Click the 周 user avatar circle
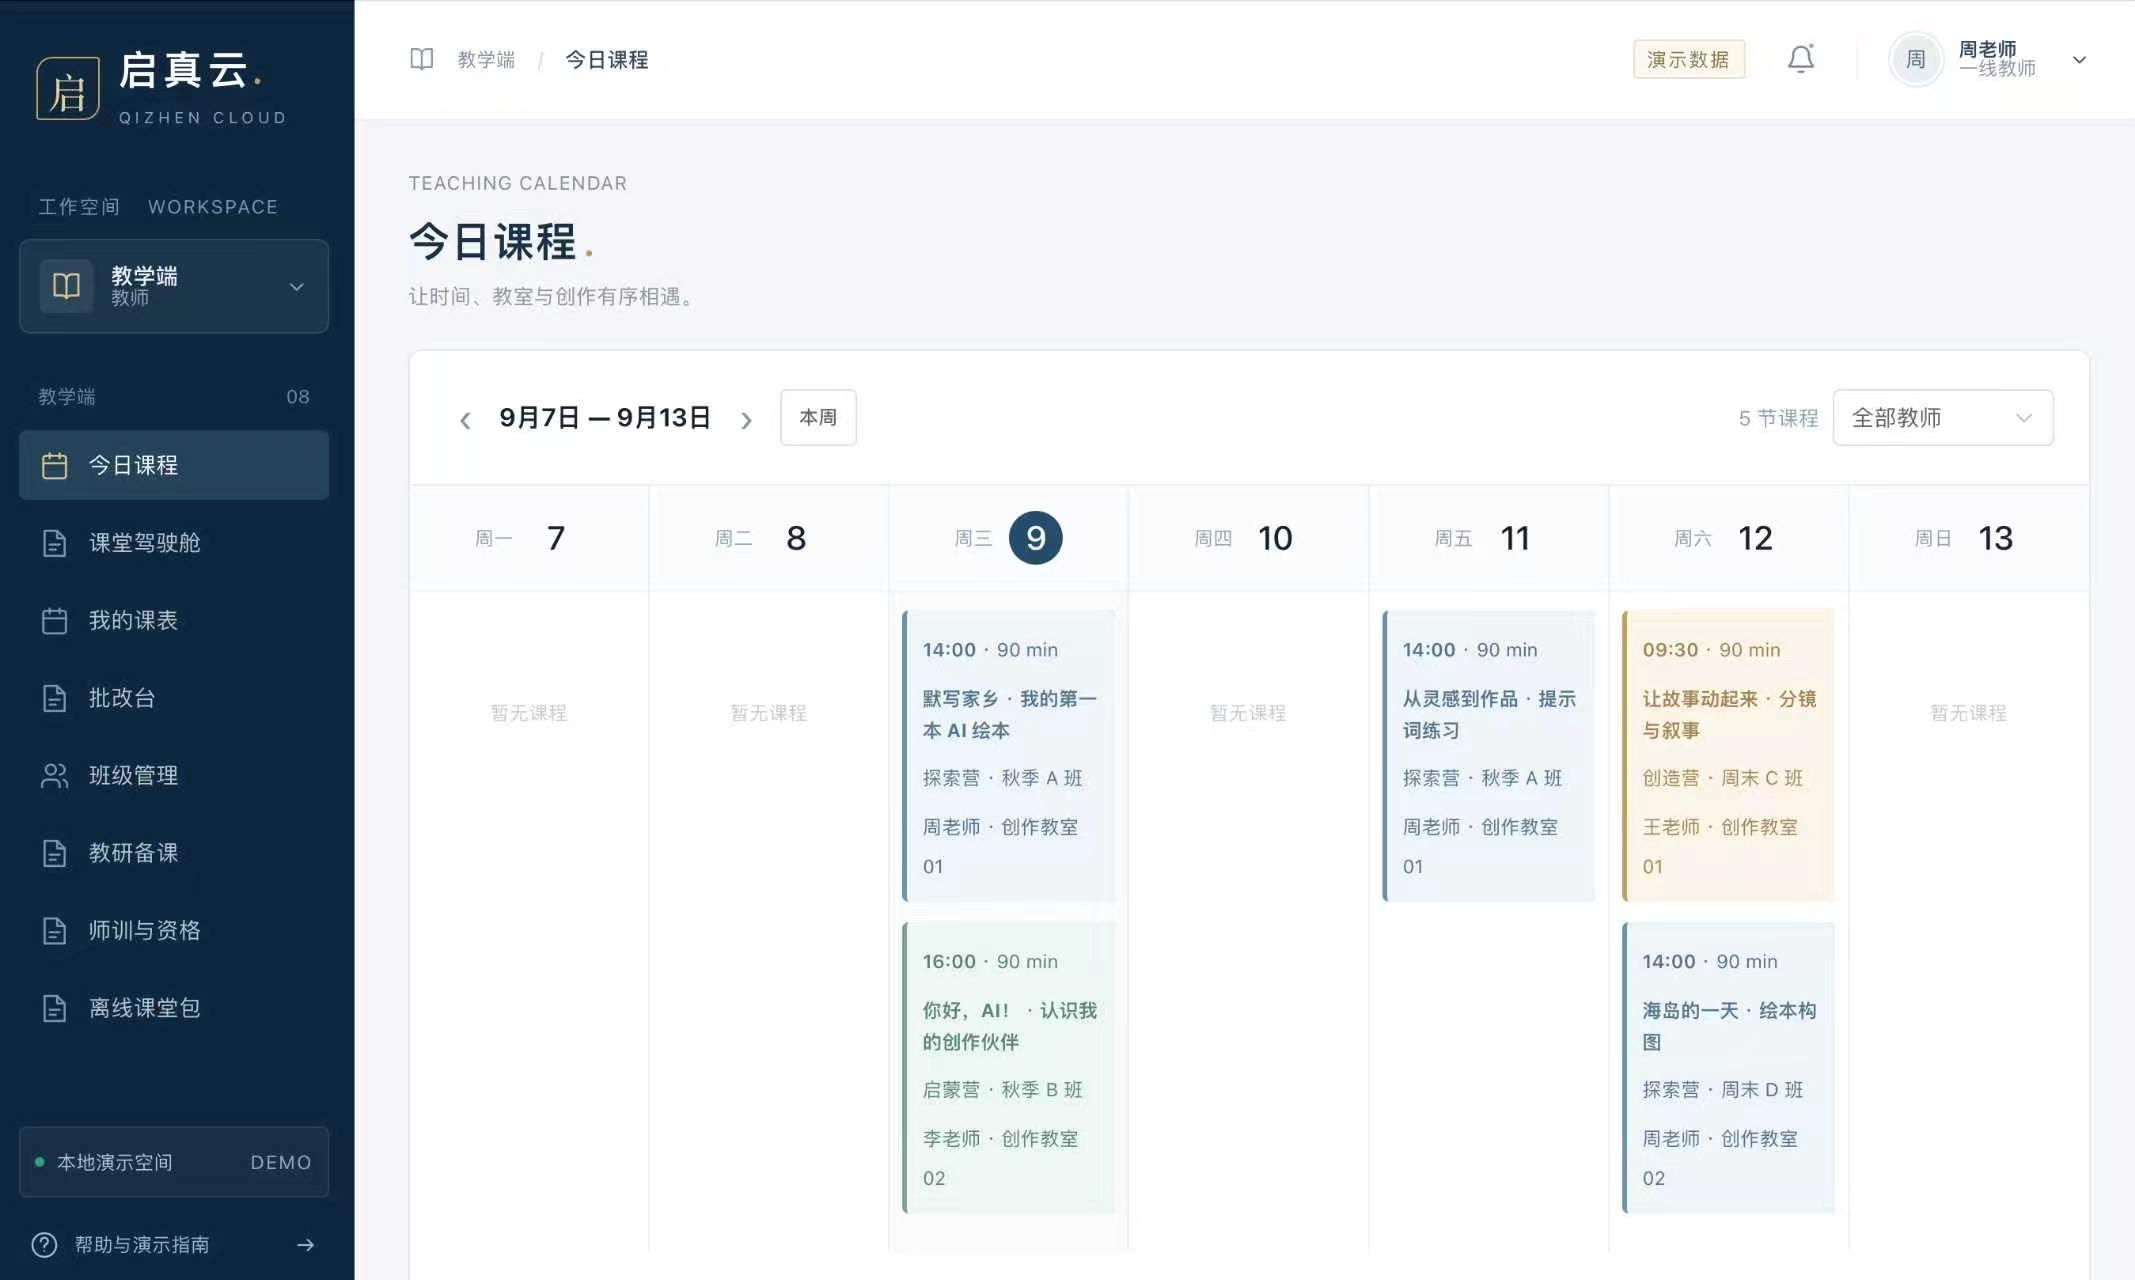Image resolution: width=2135 pixels, height=1280 pixels. [1915, 59]
